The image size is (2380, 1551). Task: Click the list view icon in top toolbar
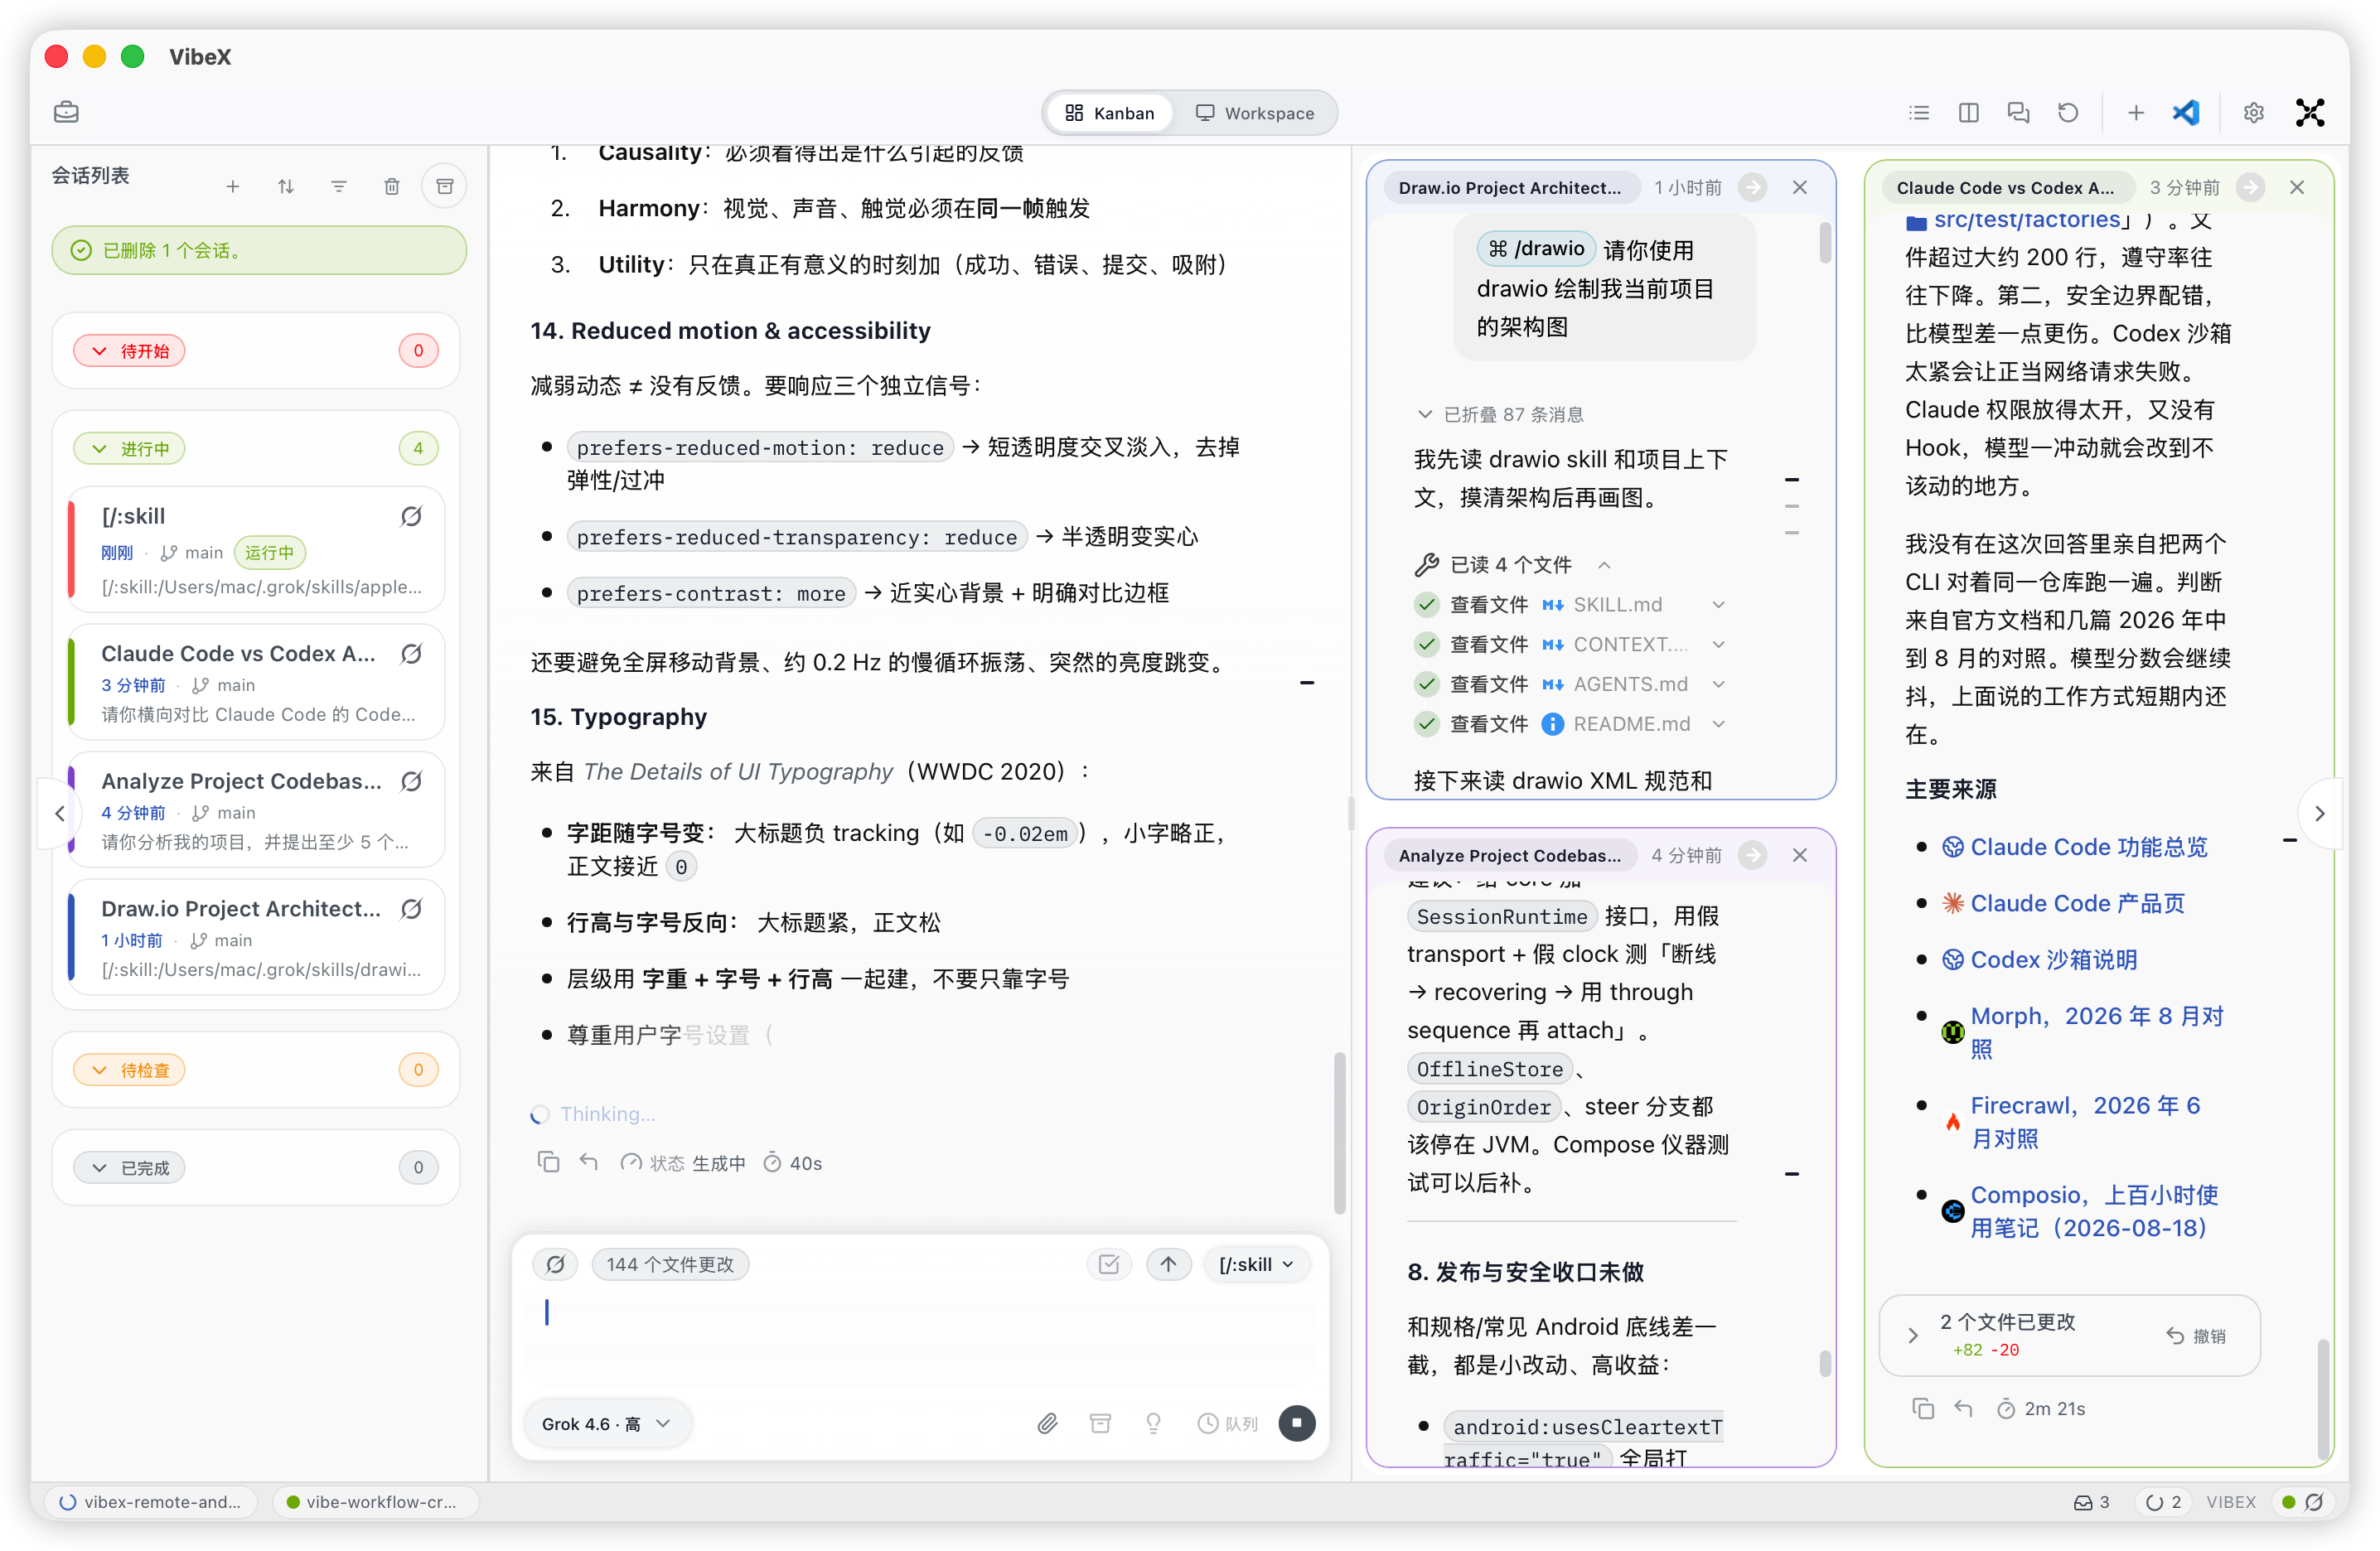tap(1918, 113)
